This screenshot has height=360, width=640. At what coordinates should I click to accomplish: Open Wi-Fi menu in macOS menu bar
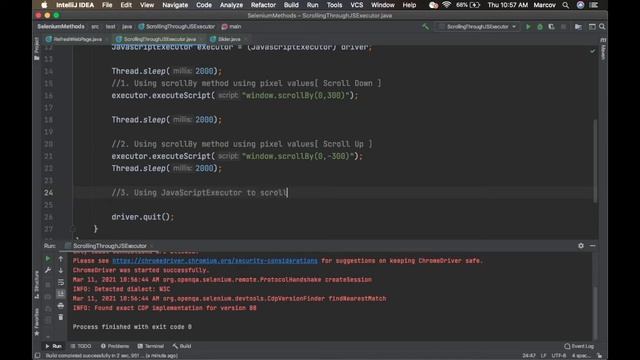447,5
